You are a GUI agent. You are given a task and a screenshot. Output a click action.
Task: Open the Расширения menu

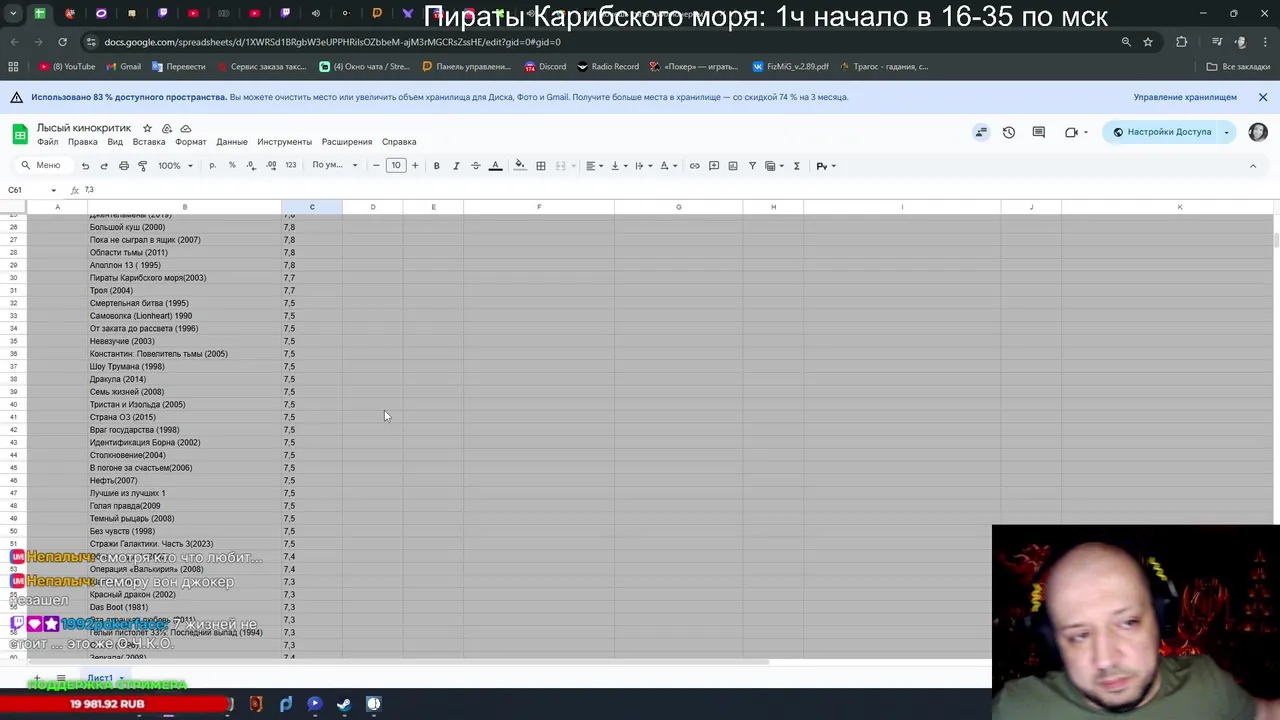tap(347, 142)
